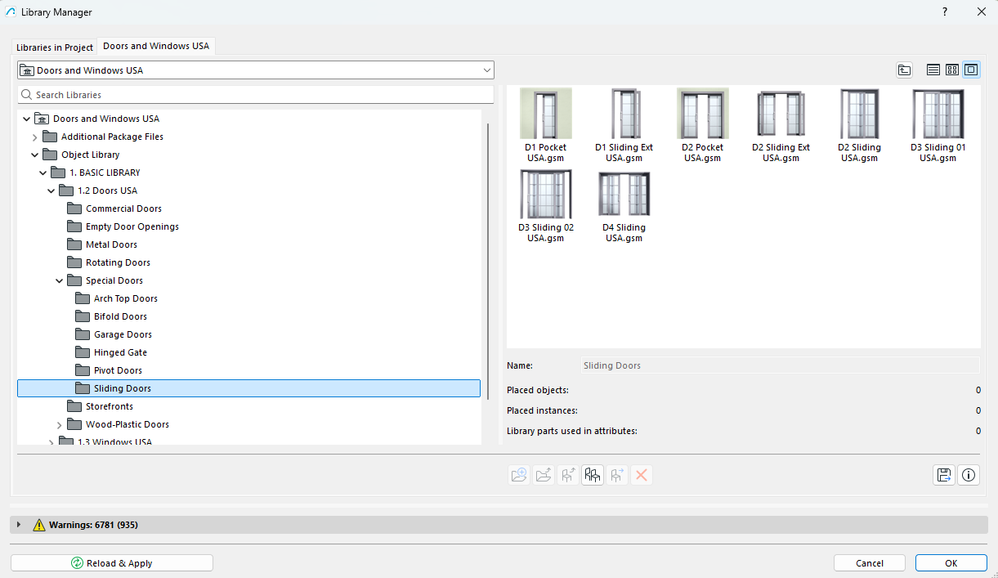
Task: Click the Commercial Doors folder icon
Action: (74, 208)
